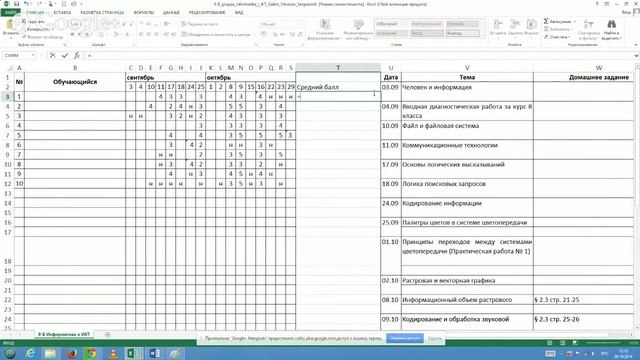The image size is (640, 360).
Task: Click the Скрыть link in notification
Action: (x=435, y=338)
